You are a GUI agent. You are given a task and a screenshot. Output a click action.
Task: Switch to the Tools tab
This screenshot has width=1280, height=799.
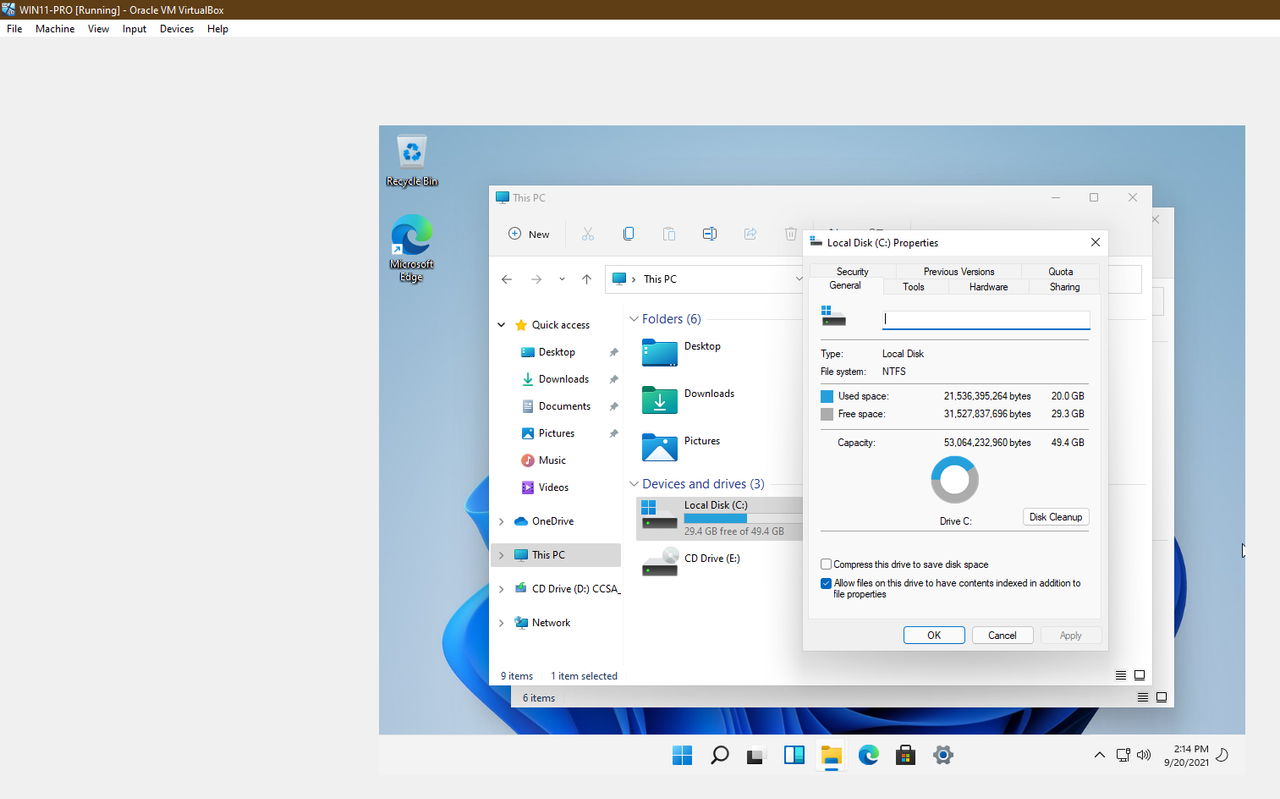tap(913, 287)
